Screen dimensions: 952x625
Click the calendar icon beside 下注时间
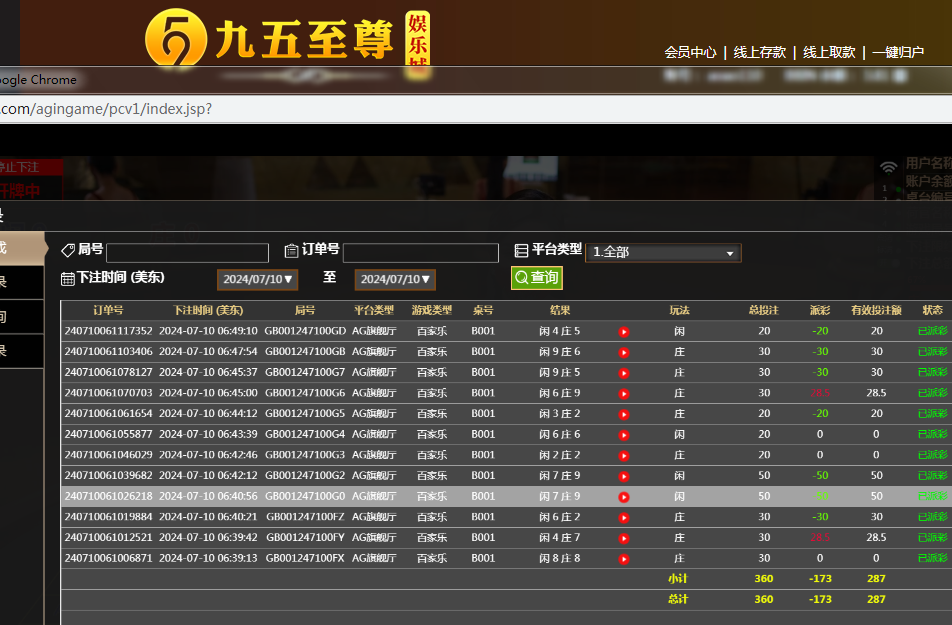(x=68, y=279)
